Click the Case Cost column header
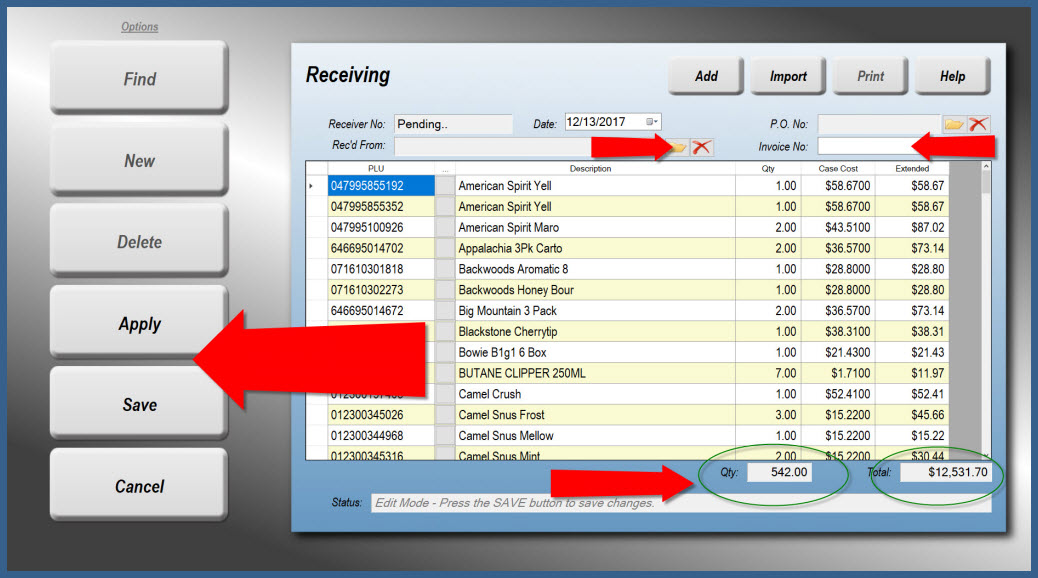The image size is (1038, 578). 838,169
